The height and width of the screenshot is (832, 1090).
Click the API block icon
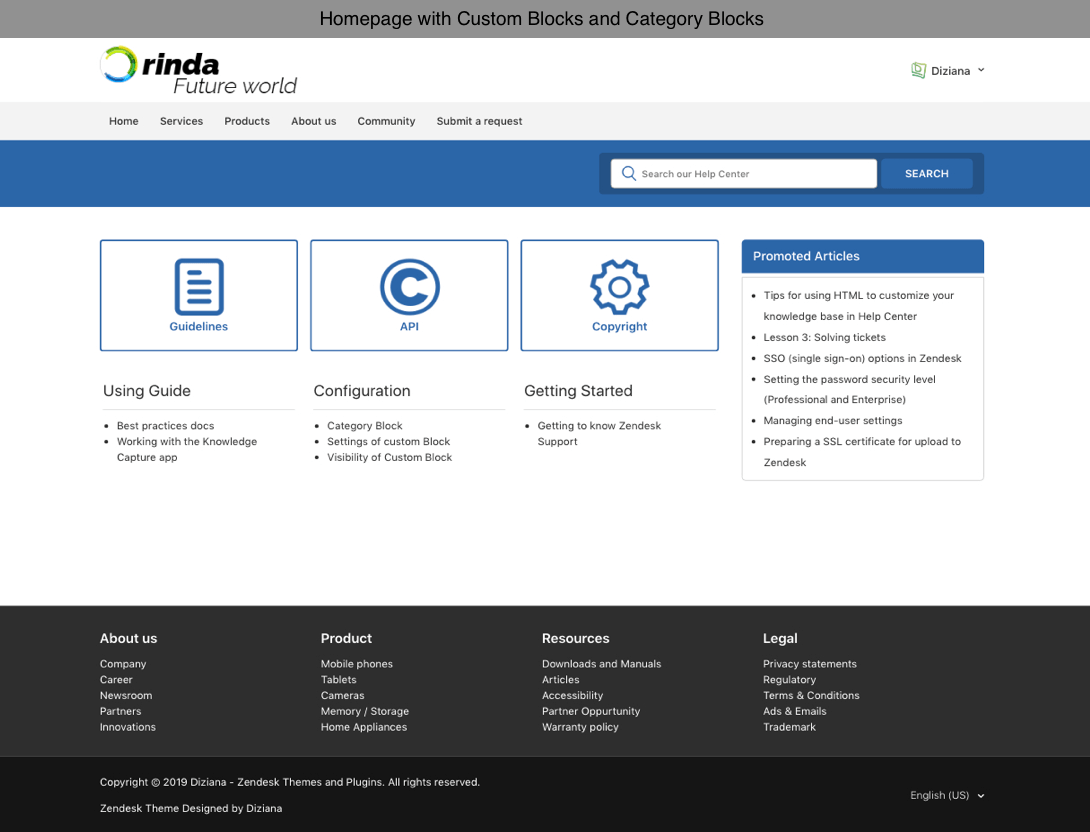[409, 287]
